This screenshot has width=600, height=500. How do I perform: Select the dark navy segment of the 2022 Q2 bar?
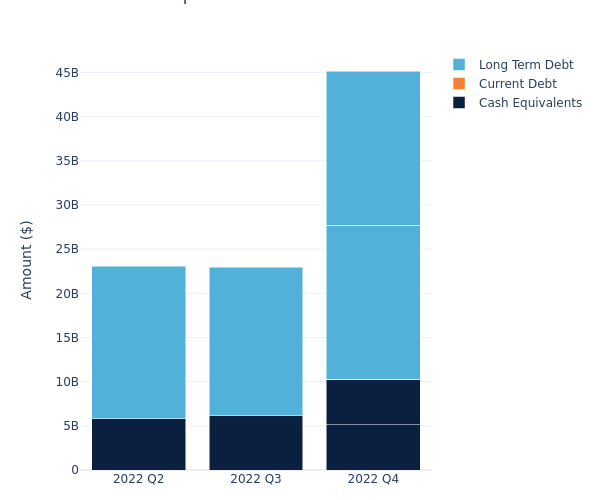(x=138, y=444)
